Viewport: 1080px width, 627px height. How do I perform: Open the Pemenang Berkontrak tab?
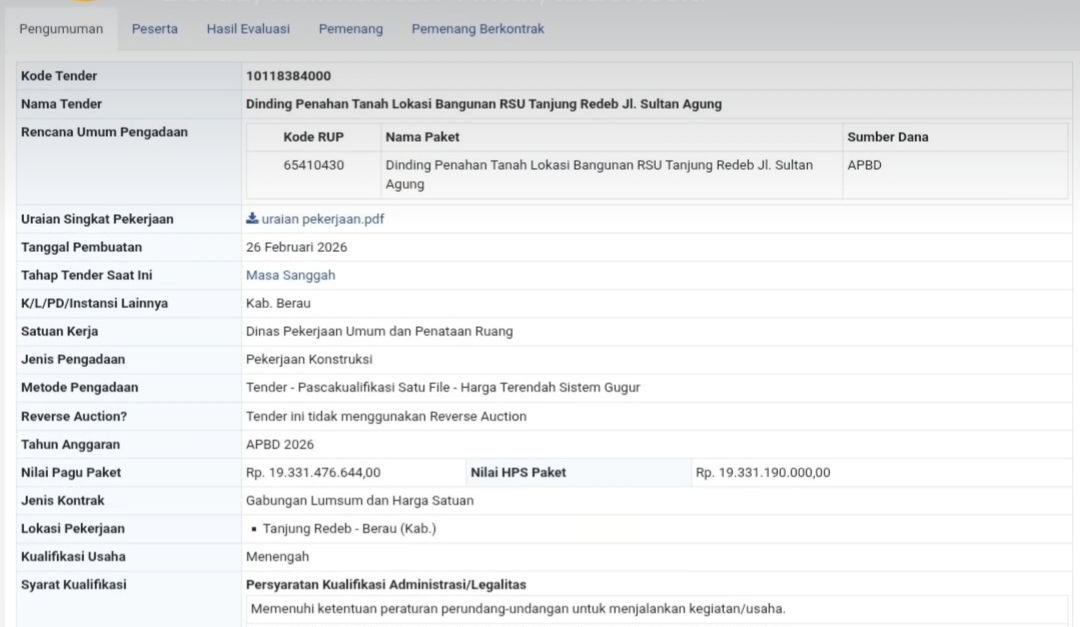pos(478,29)
